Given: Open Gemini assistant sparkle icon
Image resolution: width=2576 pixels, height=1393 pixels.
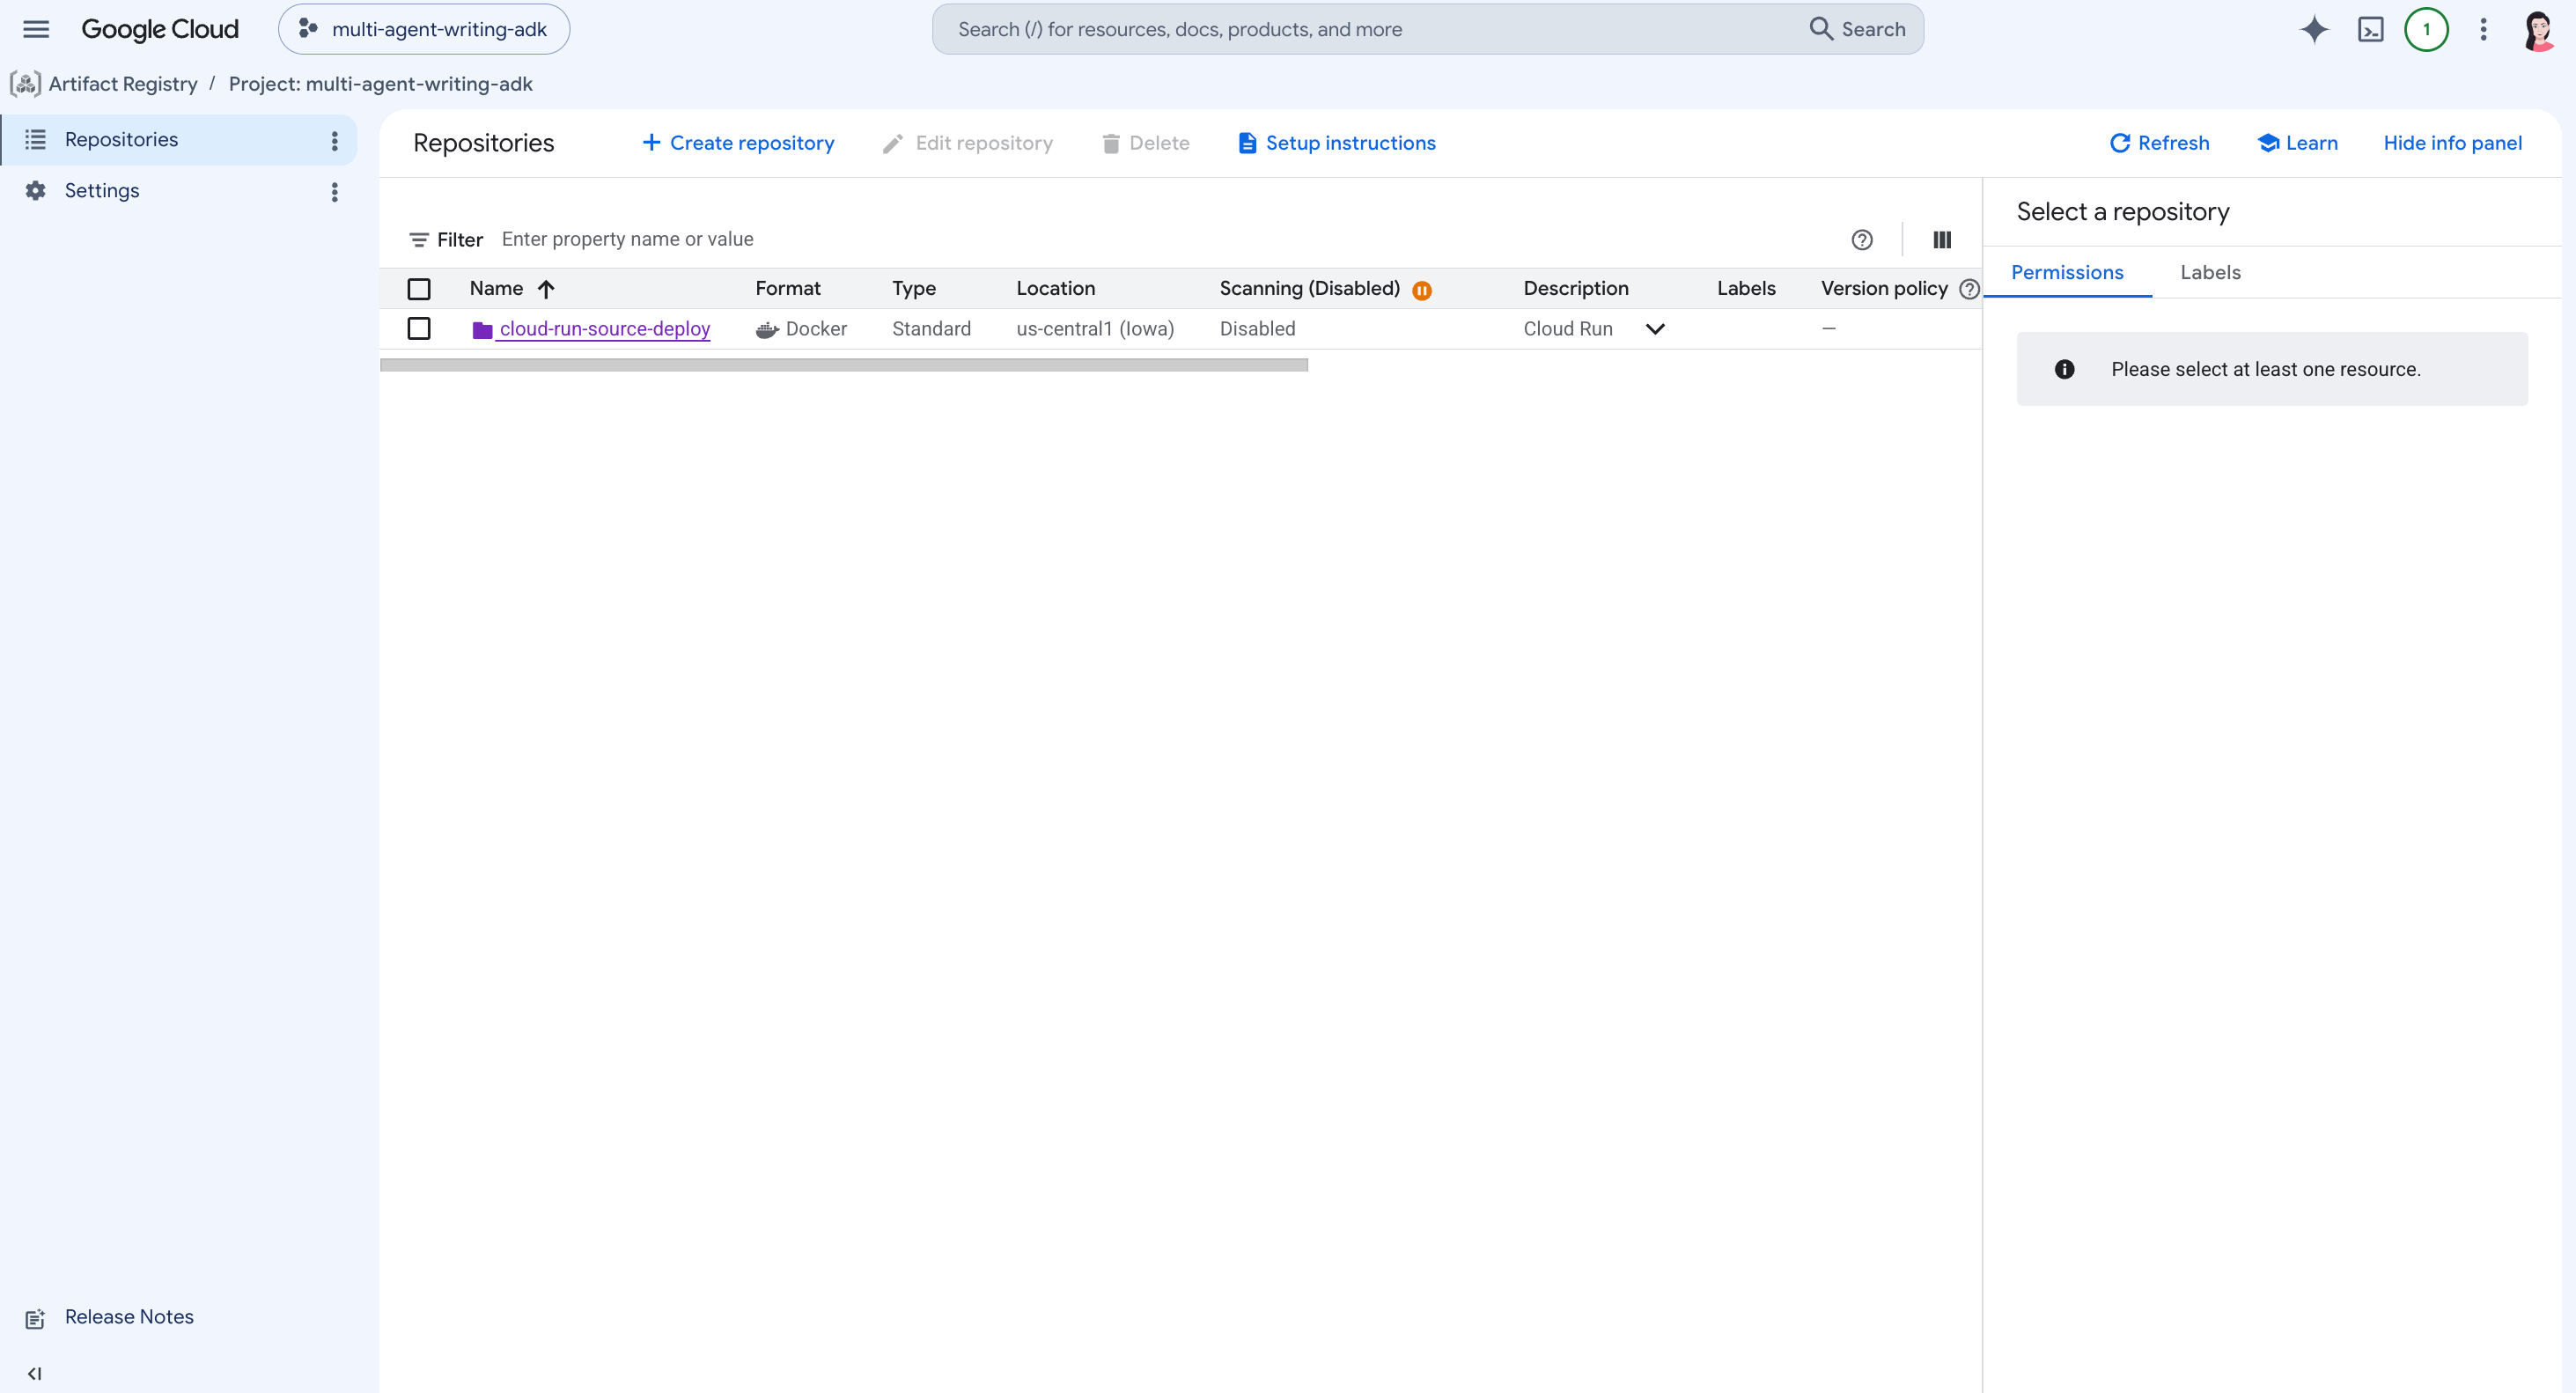Looking at the screenshot, I should (2314, 29).
